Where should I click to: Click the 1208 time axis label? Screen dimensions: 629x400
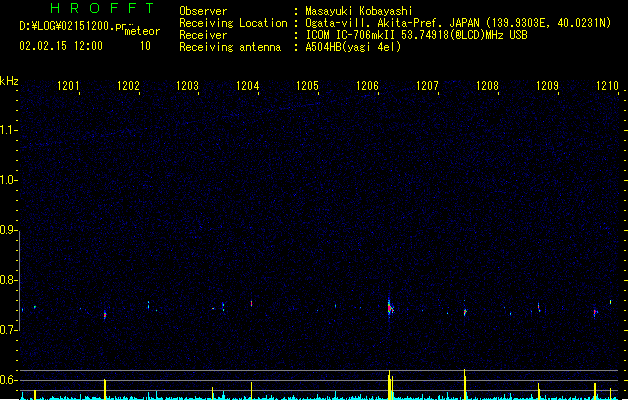[x=487, y=86]
